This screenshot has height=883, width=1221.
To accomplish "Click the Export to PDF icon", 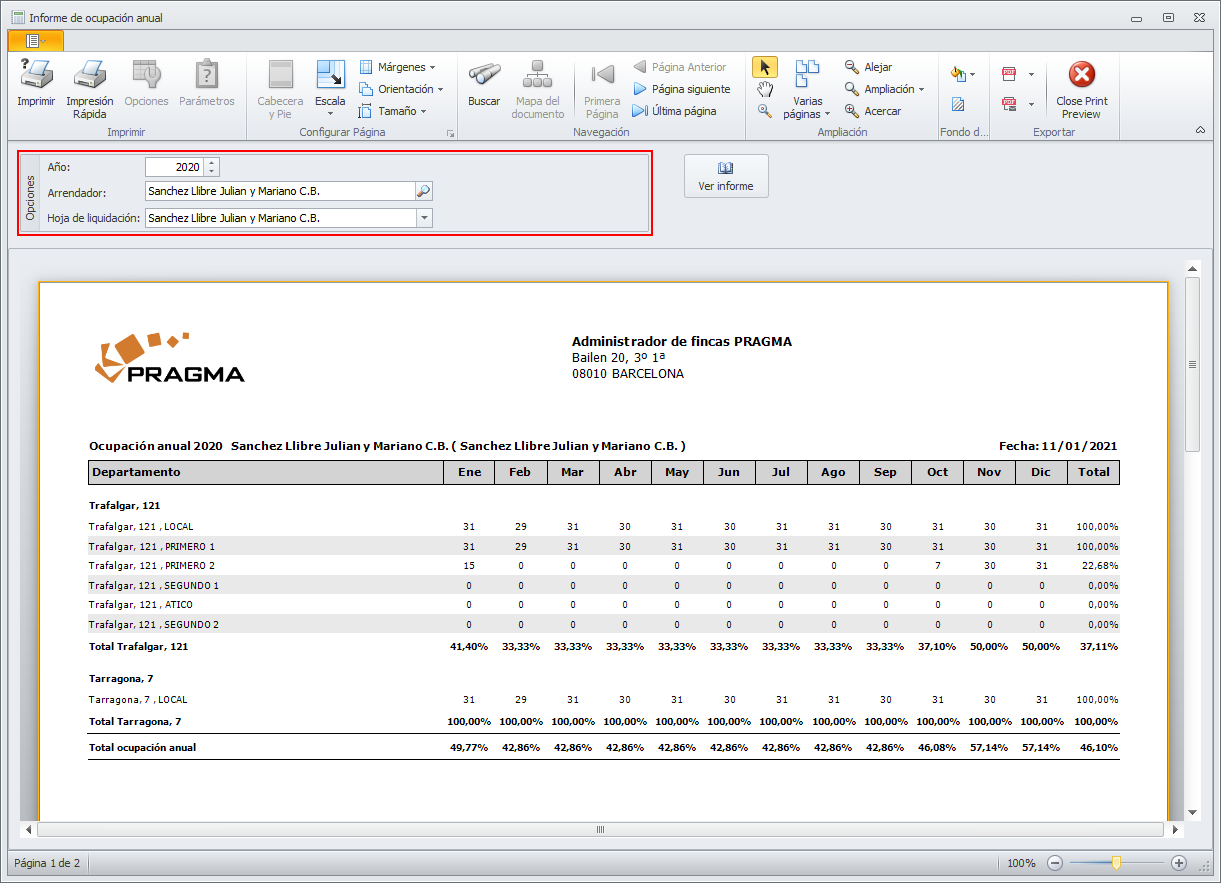I will [x=1009, y=74].
